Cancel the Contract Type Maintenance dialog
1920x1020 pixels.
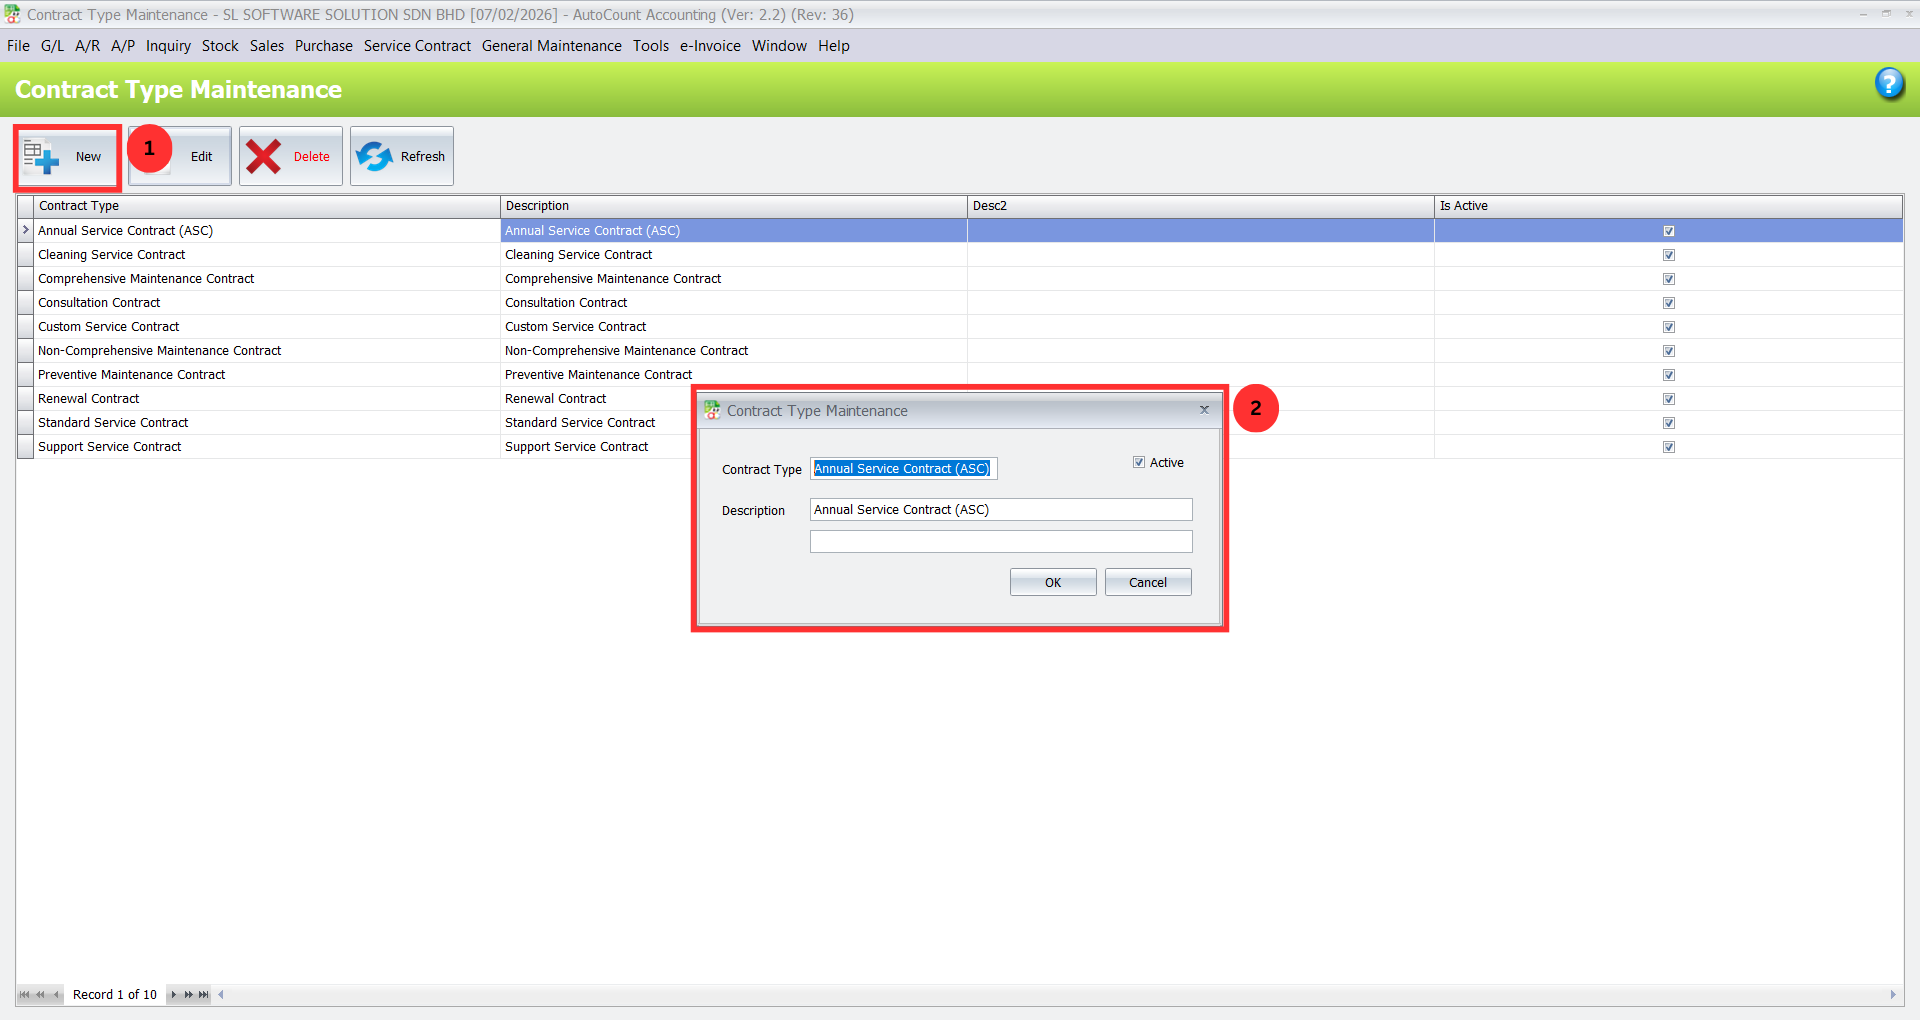coord(1147,582)
